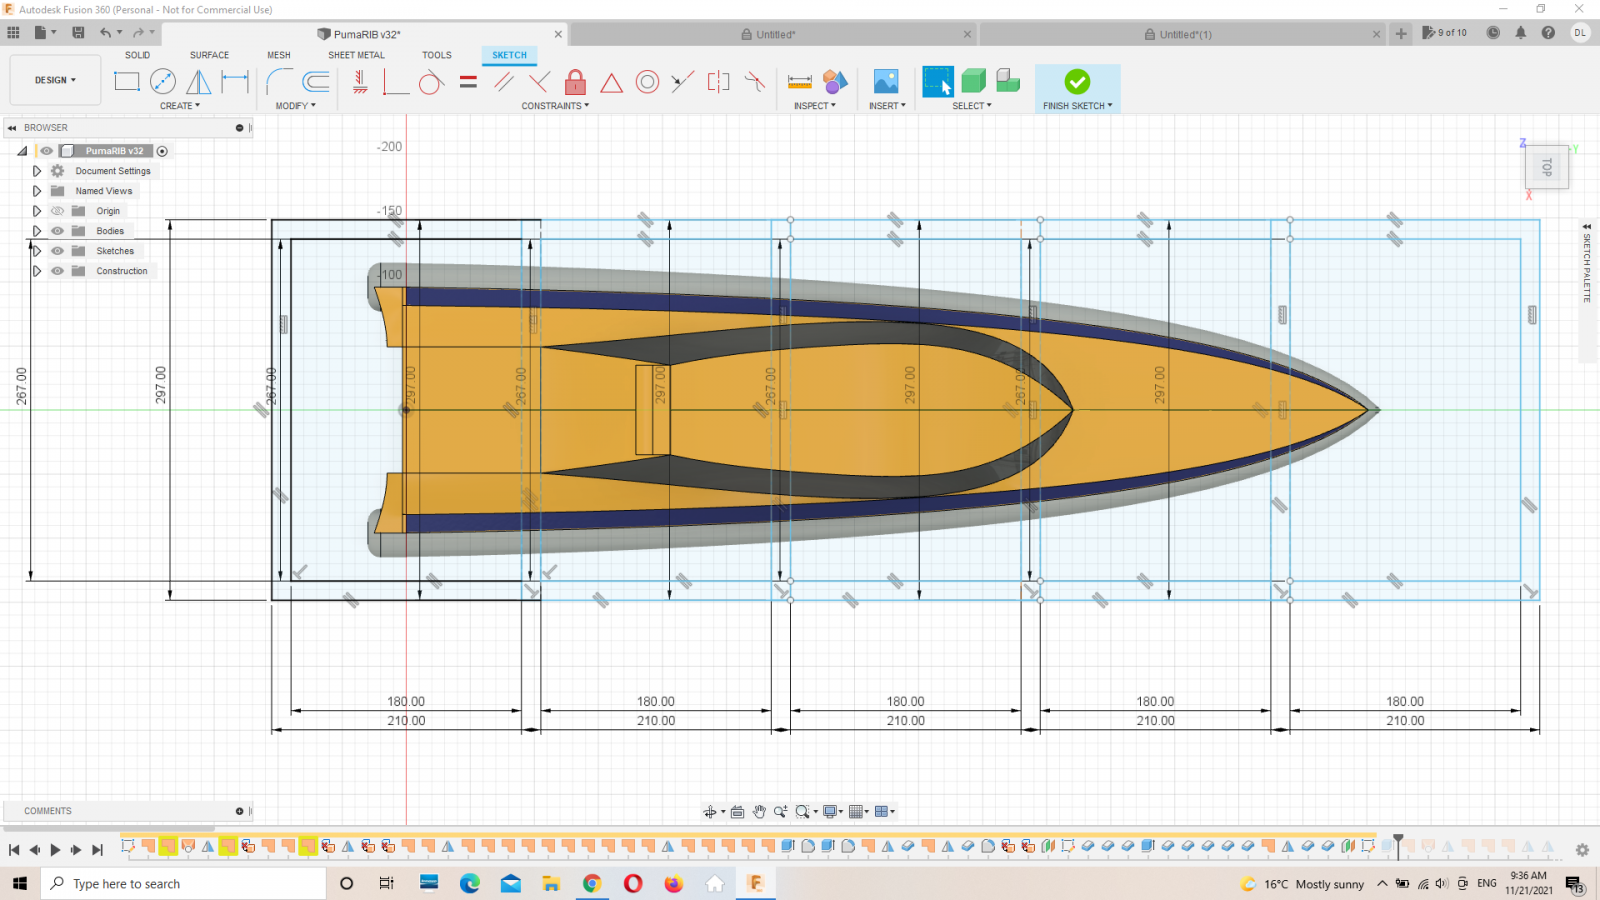Click the TOP face of the ViewCube
This screenshot has height=900, width=1600.
(1547, 167)
